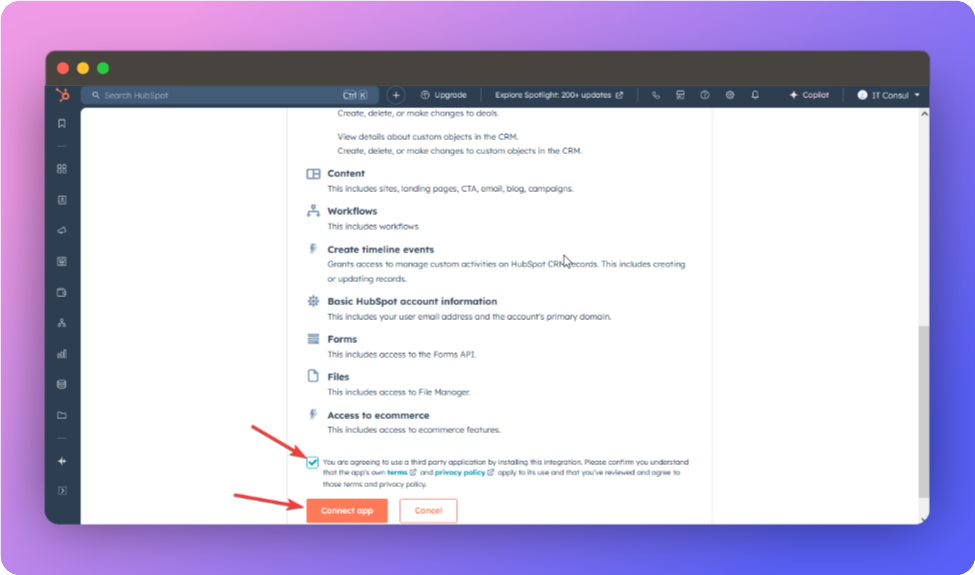Click the Workflows permission heading
The height and width of the screenshot is (575, 975).
click(352, 211)
